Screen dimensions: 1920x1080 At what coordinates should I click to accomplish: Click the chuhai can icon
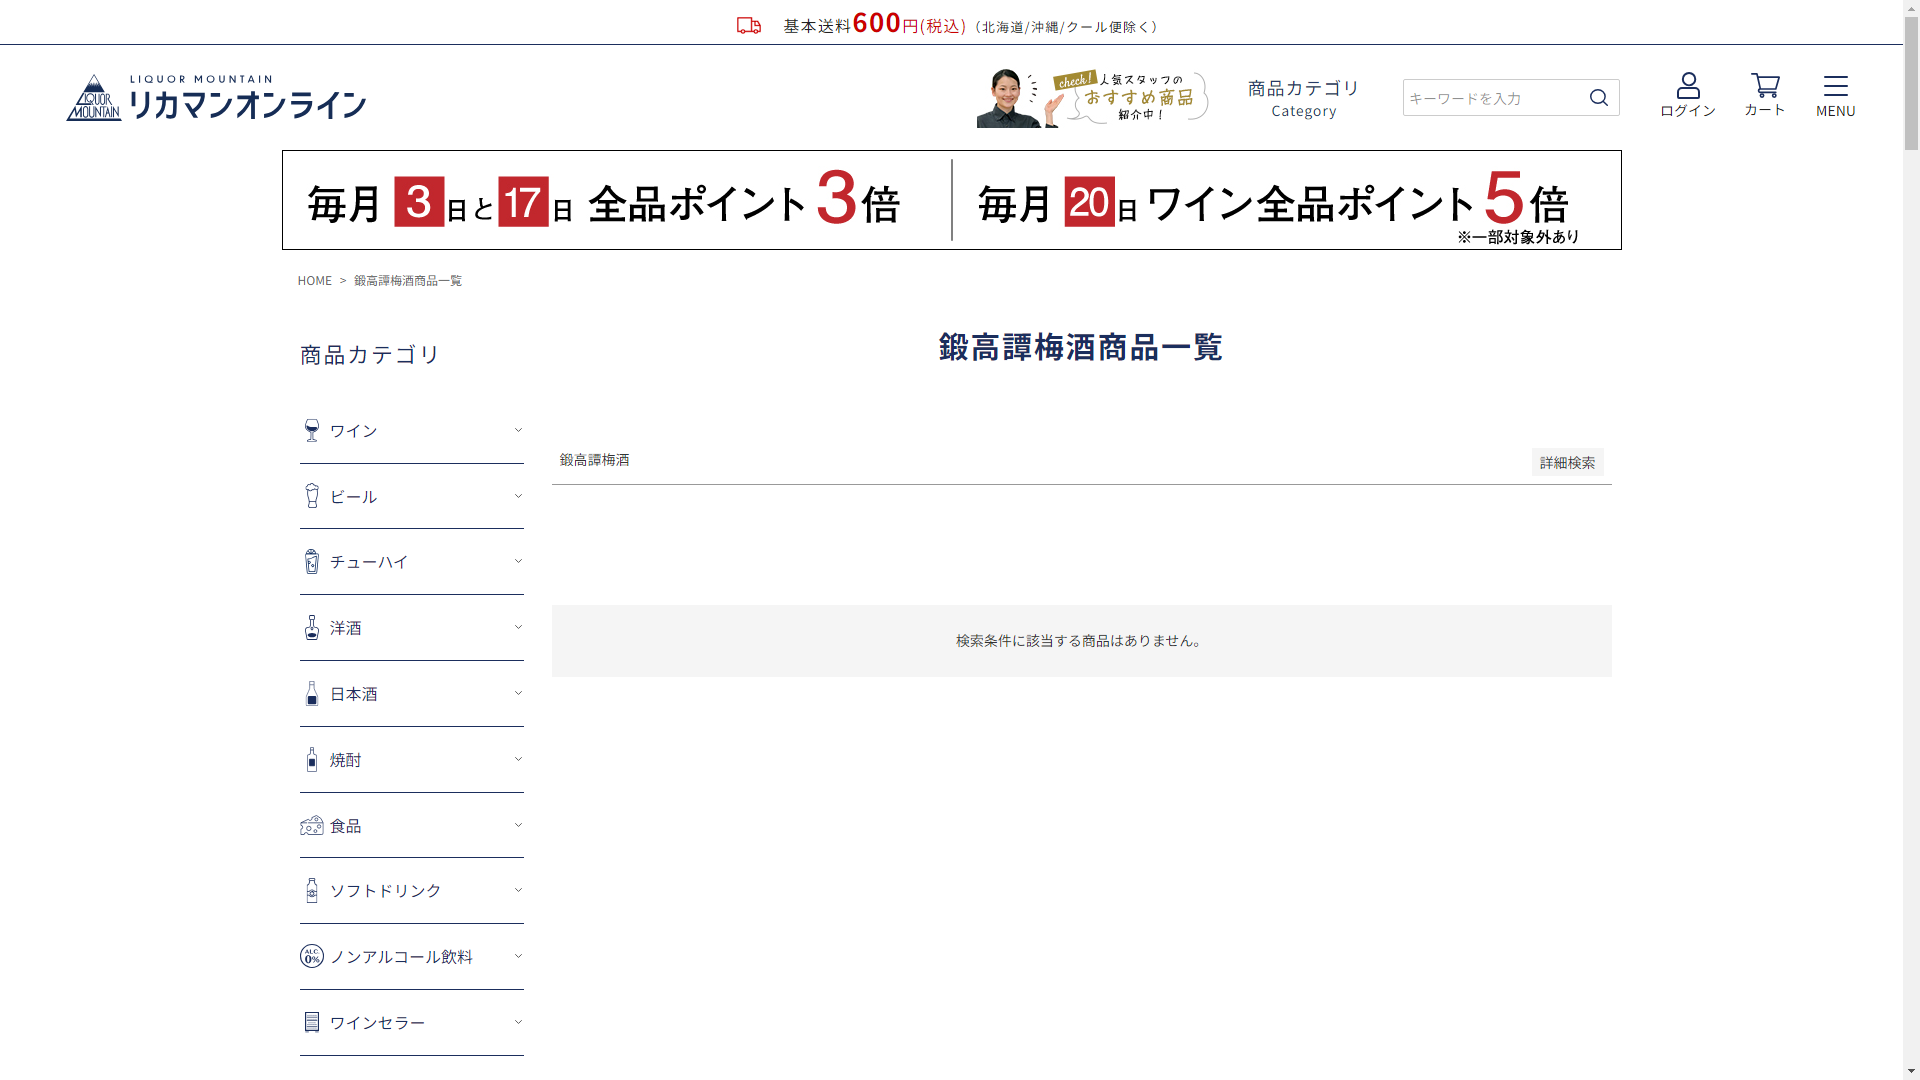(312, 562)
